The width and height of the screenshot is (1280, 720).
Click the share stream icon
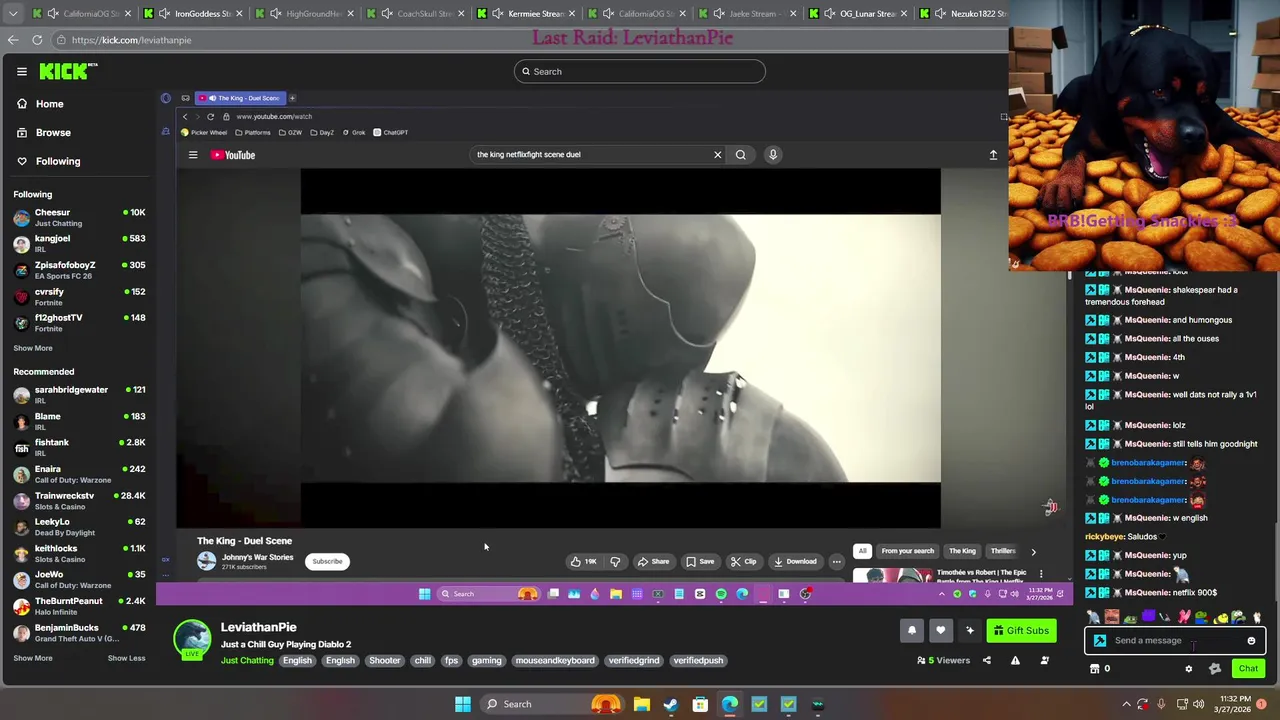986,660
